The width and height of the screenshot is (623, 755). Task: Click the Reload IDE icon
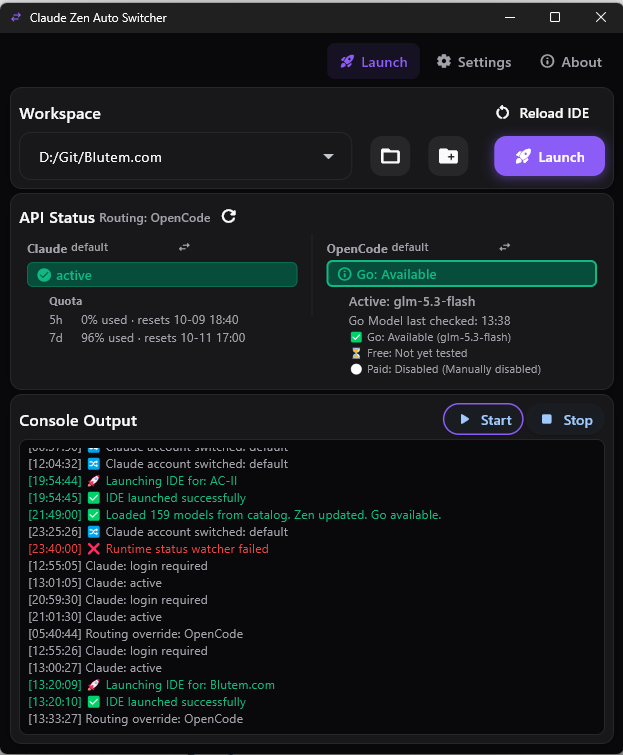502,113
